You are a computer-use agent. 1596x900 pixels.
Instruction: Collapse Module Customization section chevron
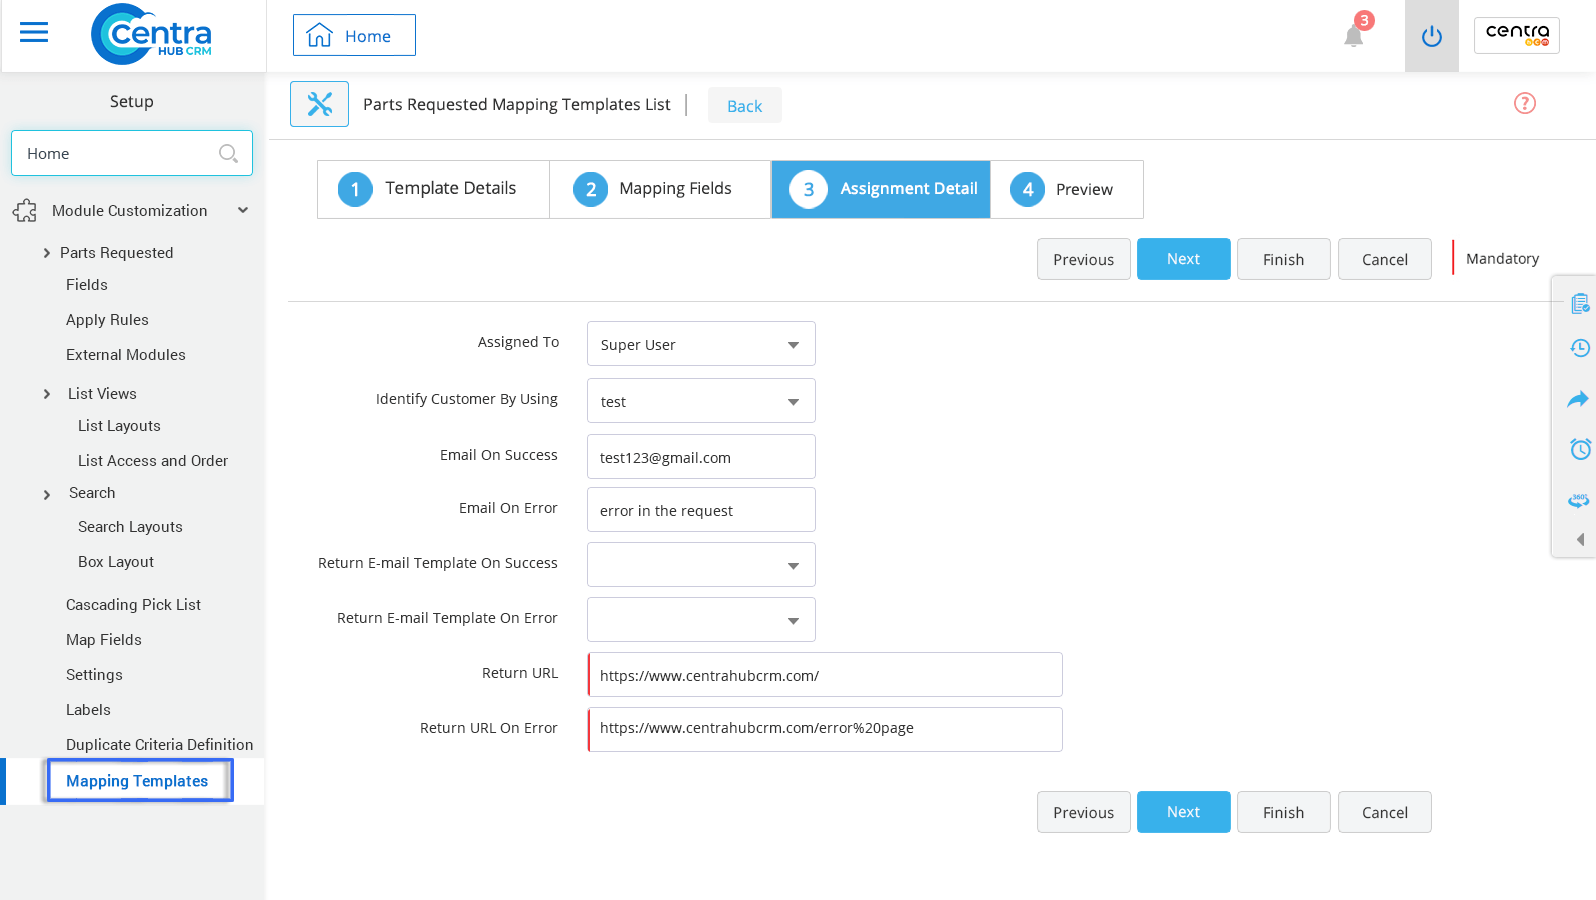point(243,210)
